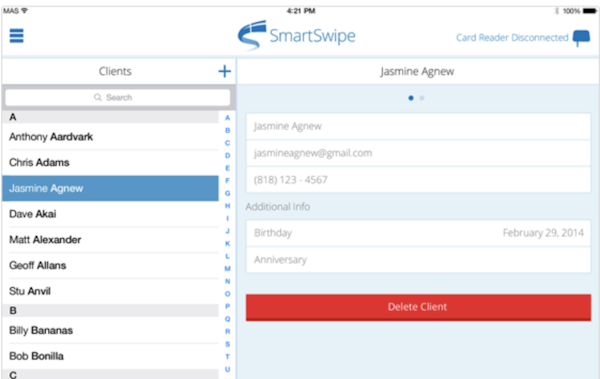This screenshot has width=600, height=379.
Task: Jump to index letter Q
Action: (x=227, y=319)
